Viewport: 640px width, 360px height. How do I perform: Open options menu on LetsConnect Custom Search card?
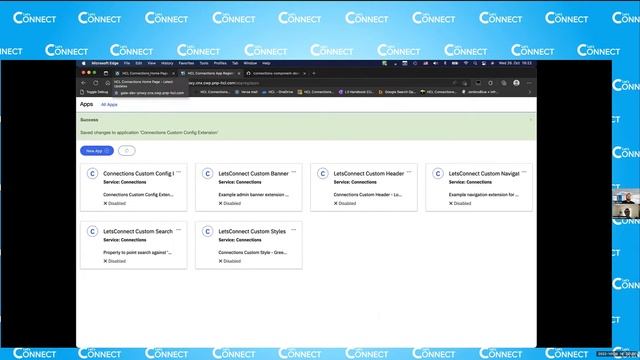179,230
